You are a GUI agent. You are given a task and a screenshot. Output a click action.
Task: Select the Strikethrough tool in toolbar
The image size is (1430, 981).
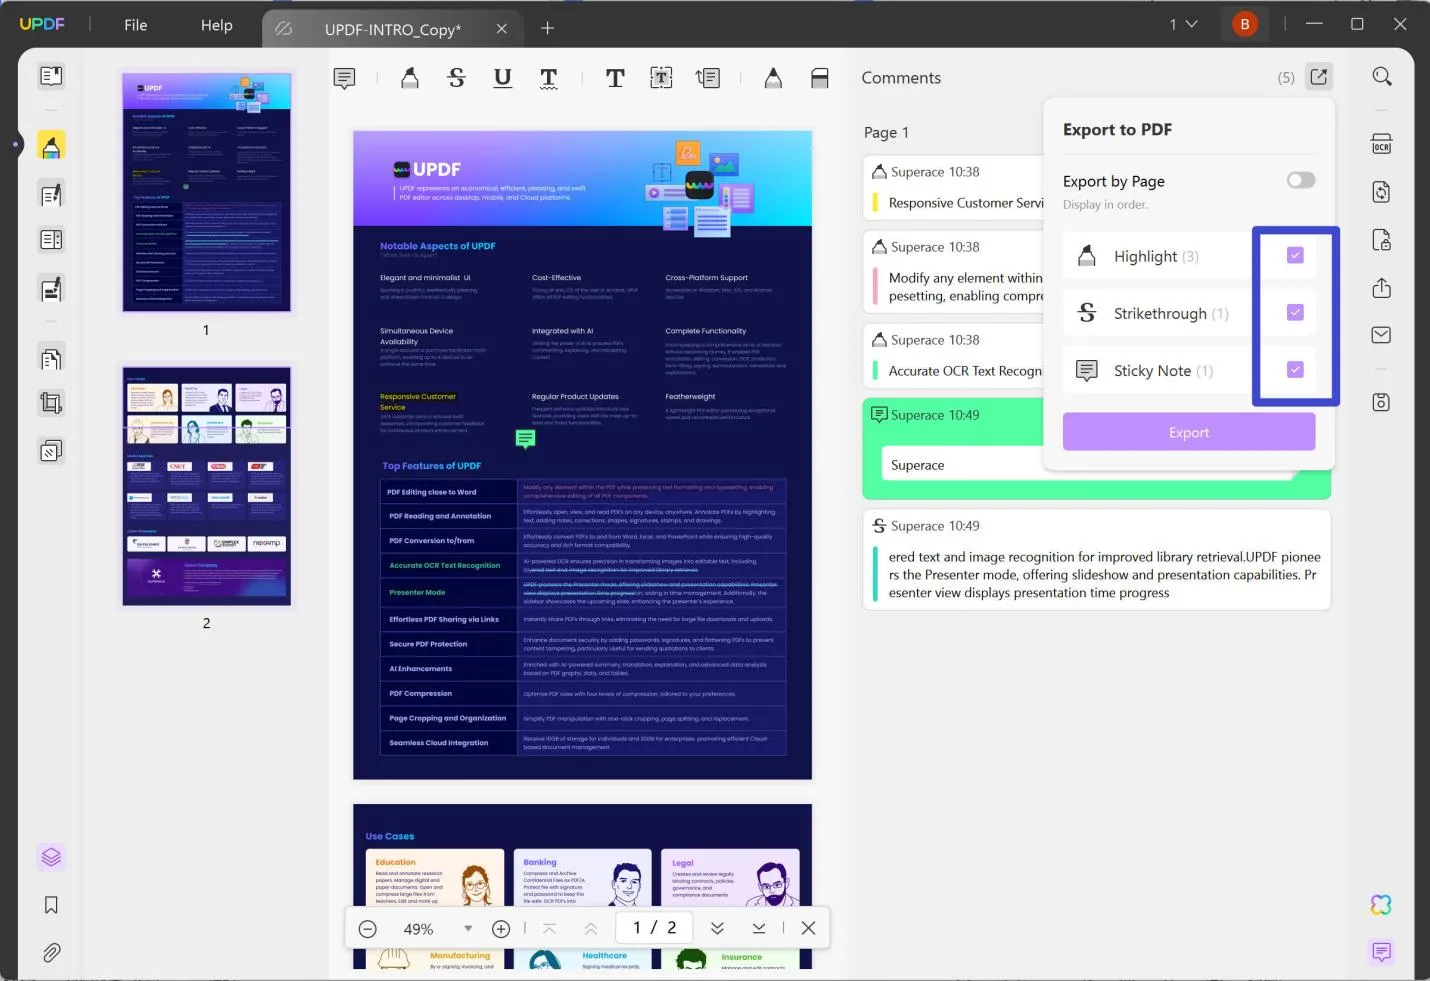pyautogui.click(x=456, y=78)
